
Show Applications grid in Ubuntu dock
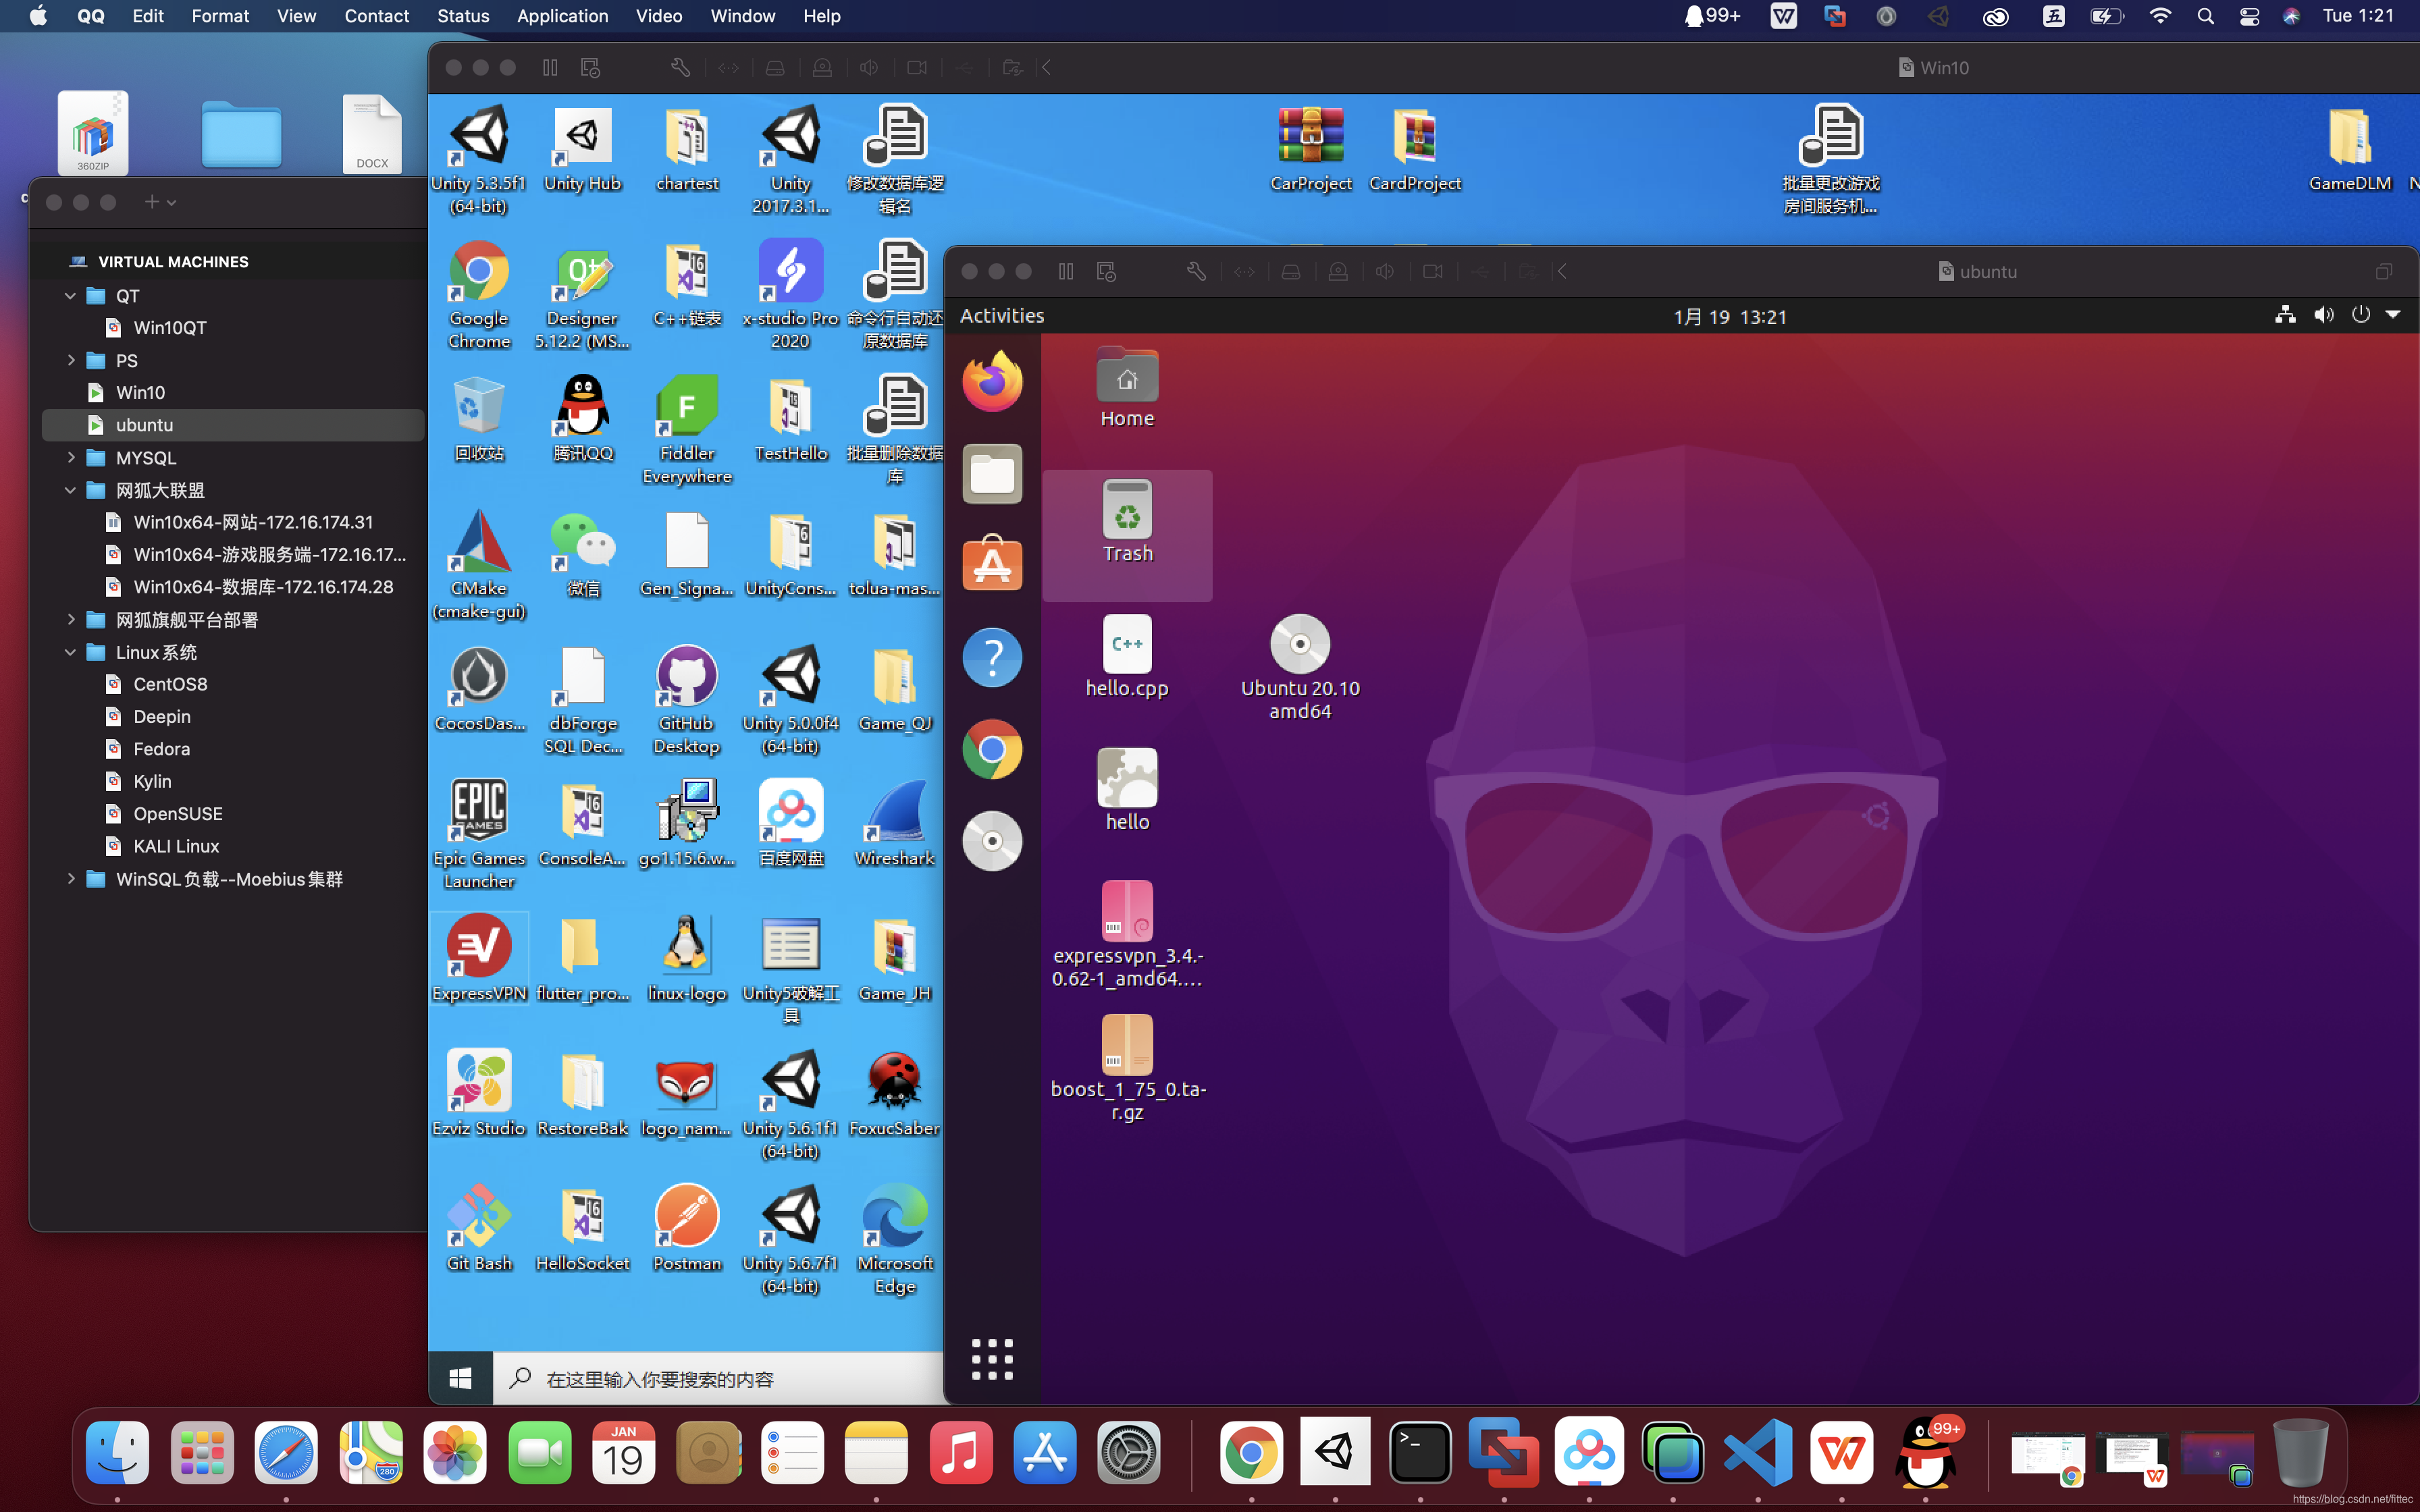992,1359
